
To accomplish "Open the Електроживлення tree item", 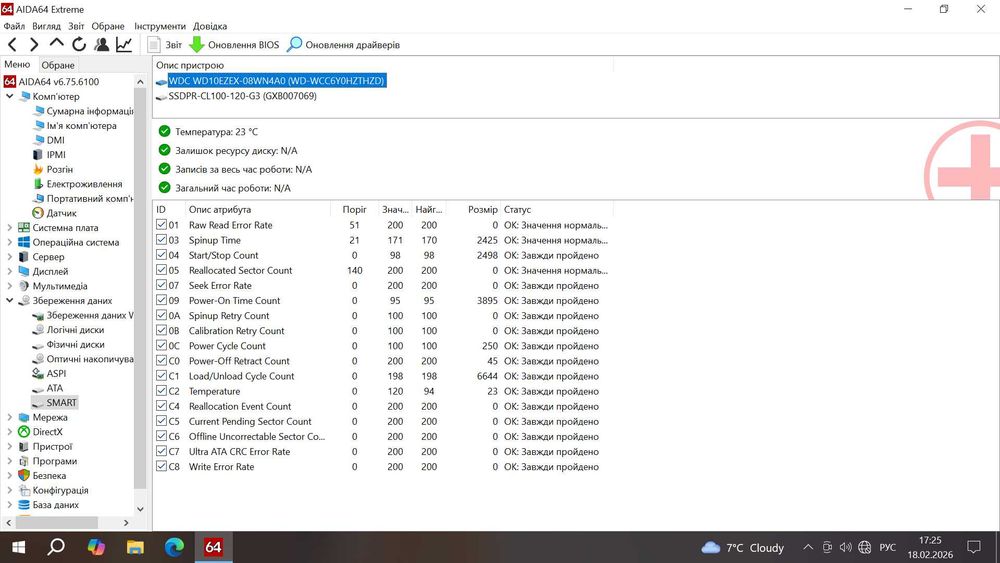I will [x=84, y=184].
